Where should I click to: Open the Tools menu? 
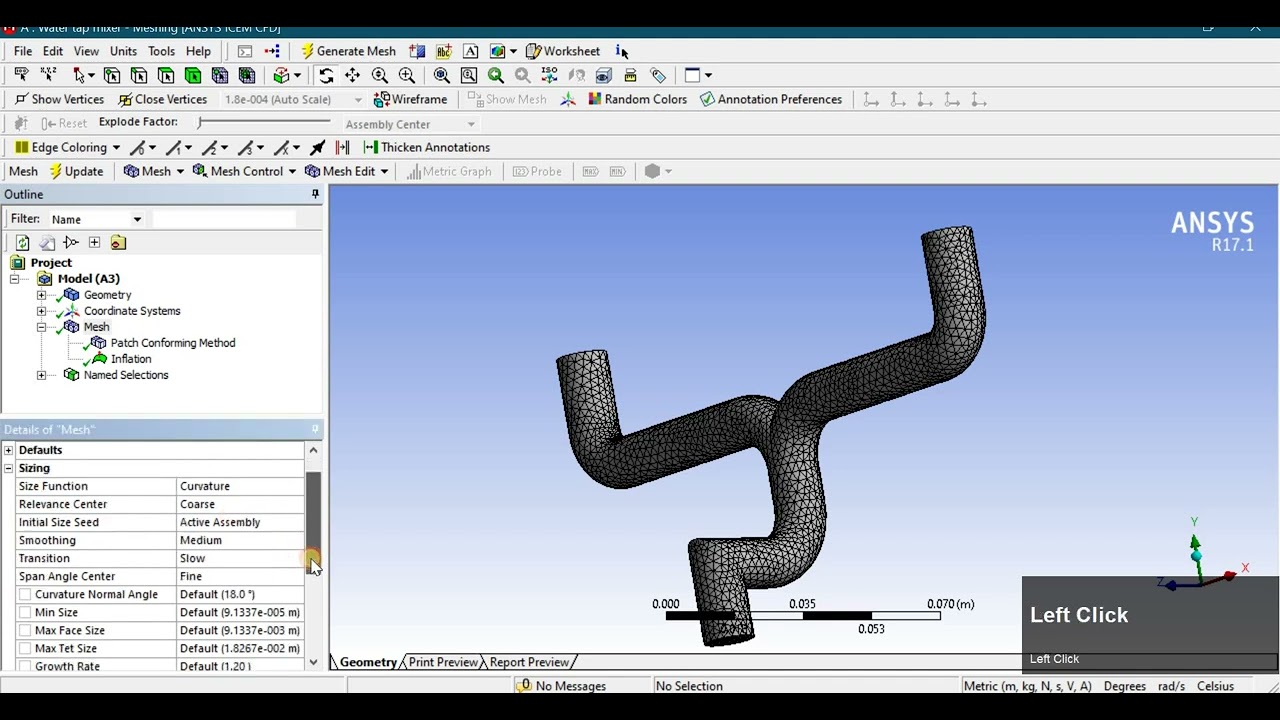pos(161,51)
